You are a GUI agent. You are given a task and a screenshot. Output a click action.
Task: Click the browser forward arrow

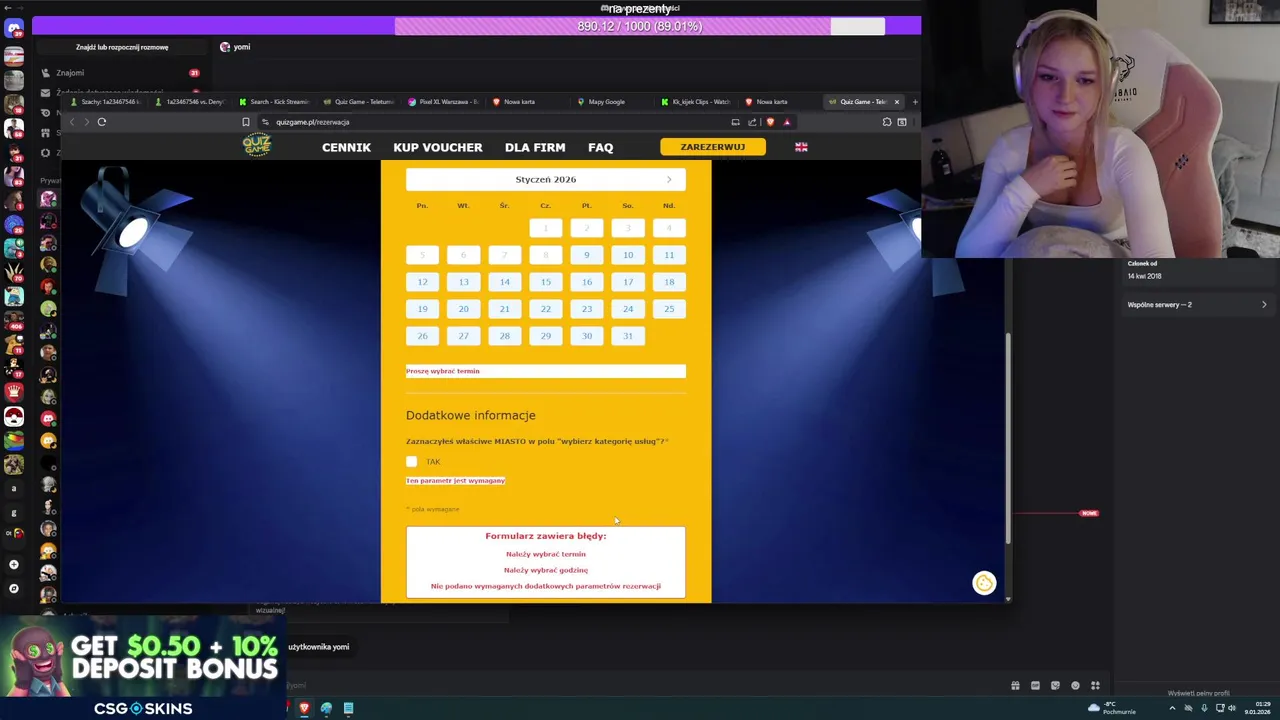pos(87,122)
